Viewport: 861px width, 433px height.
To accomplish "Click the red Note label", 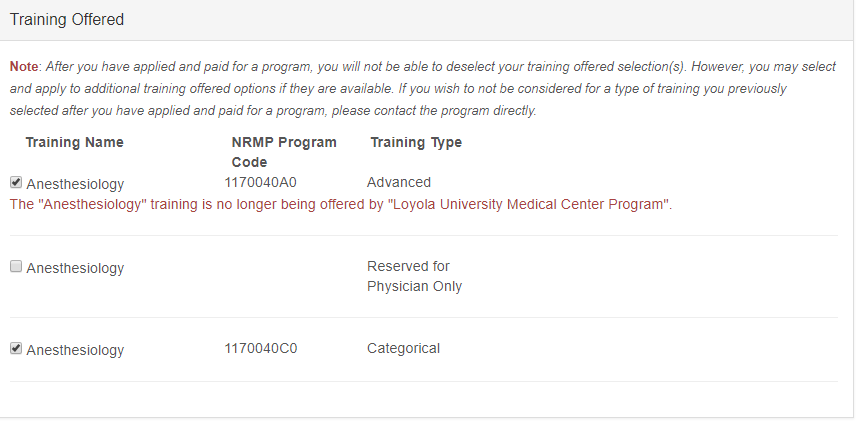I will coord(24,66).
